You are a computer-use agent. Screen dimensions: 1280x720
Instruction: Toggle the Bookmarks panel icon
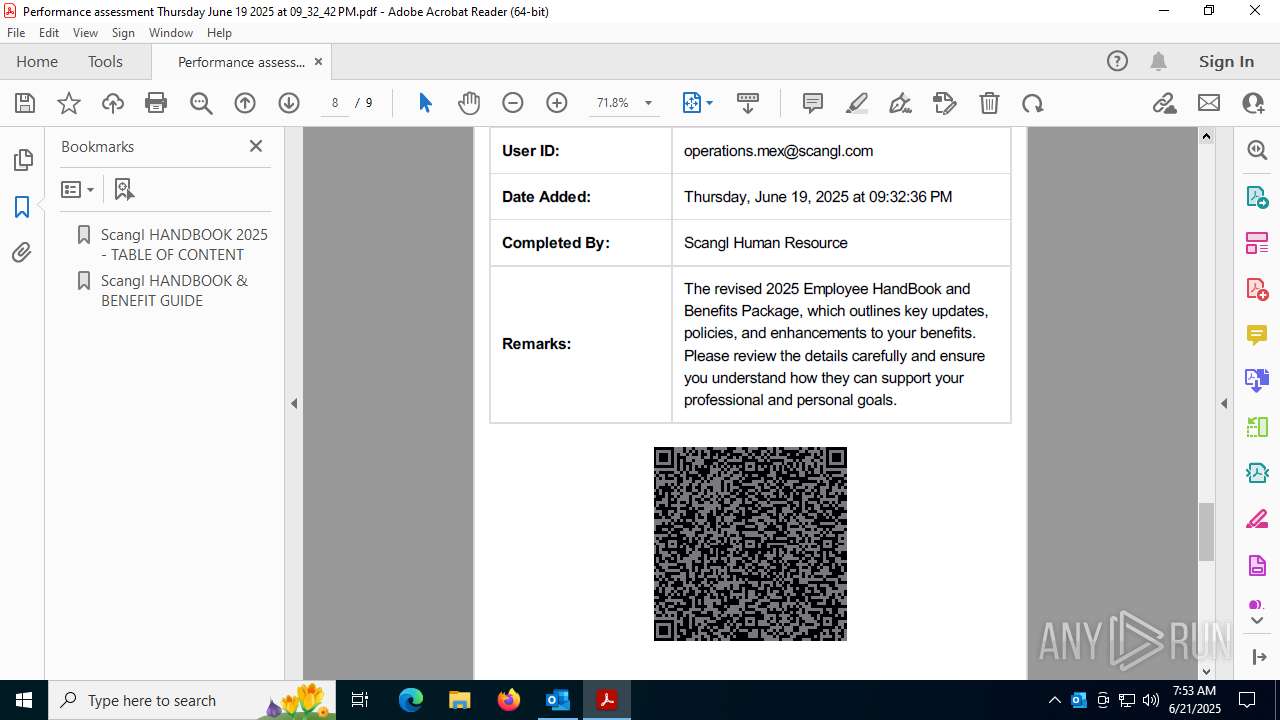point(22,207)
